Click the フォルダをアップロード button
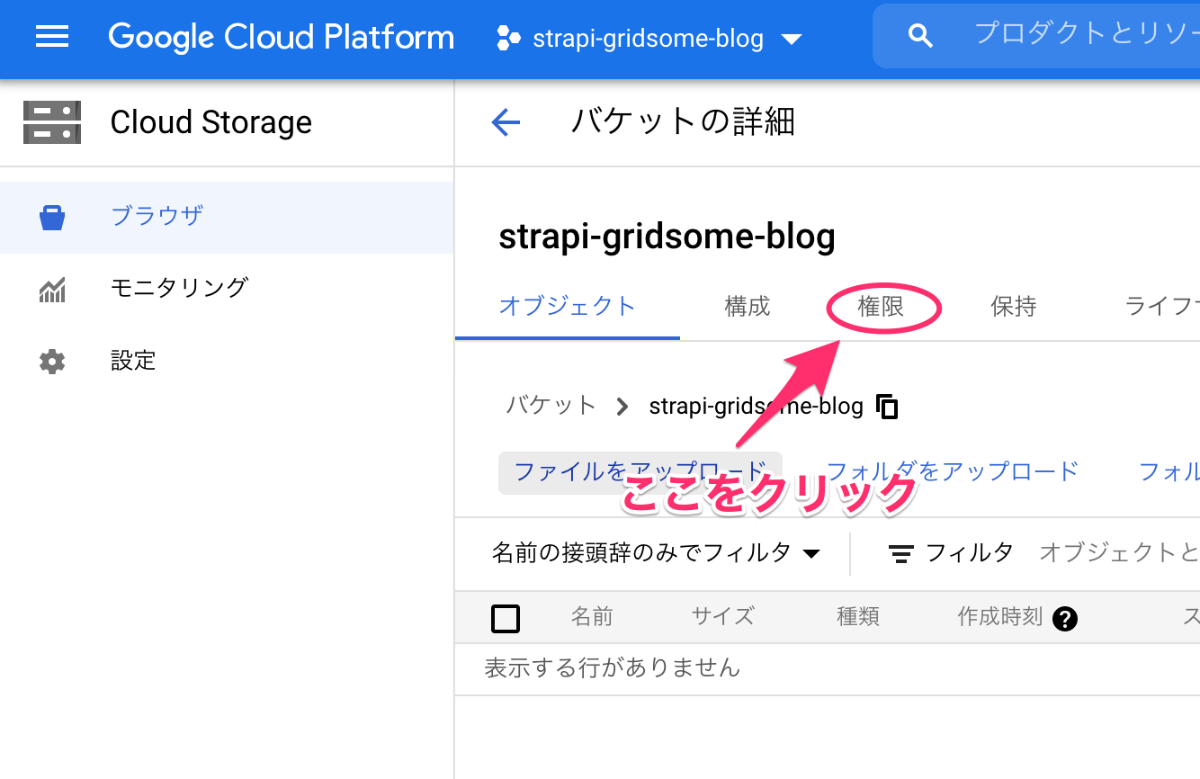This screenshot has width=1200, height=779. point(953,471)
